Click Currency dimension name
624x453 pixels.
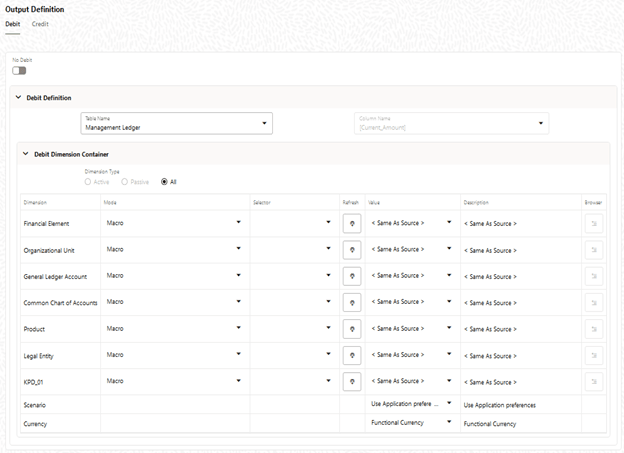coord(35,424)
